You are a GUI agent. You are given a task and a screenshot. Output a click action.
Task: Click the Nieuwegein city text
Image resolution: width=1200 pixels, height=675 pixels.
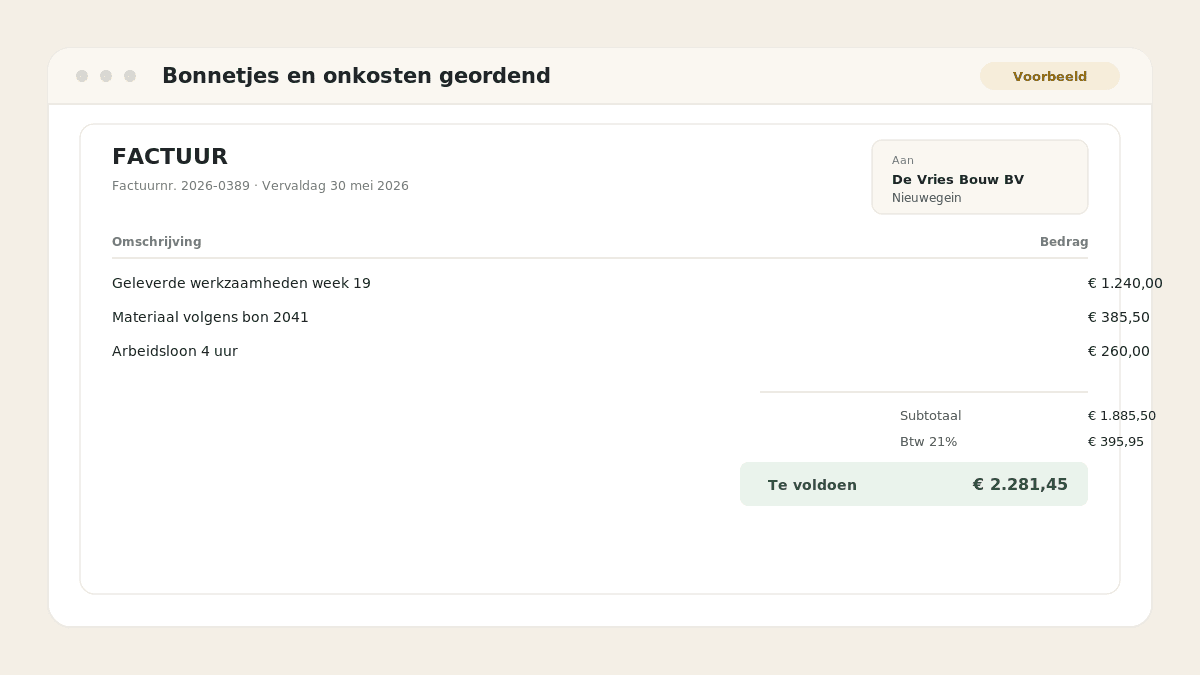pyautogui.click(x=927, y=198)
